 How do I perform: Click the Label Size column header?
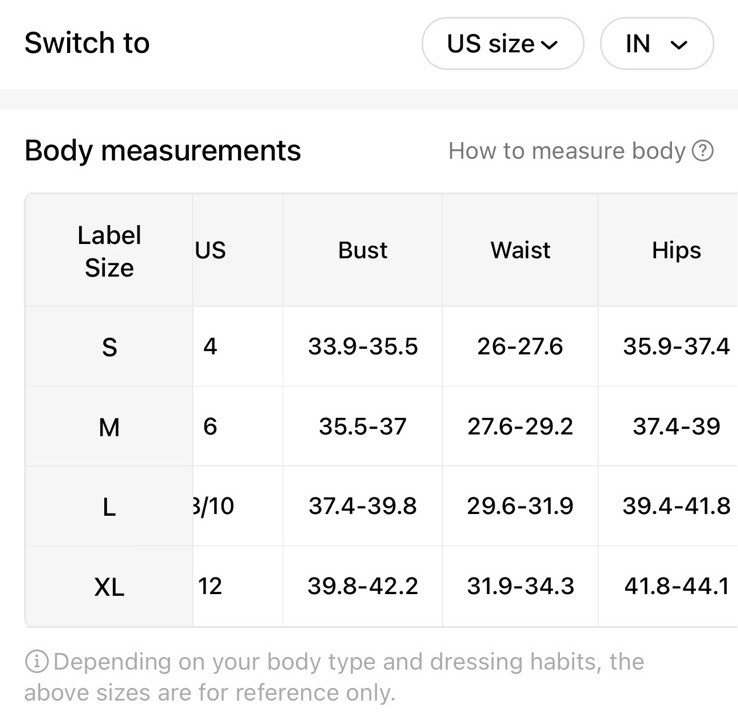pos(109,251)
